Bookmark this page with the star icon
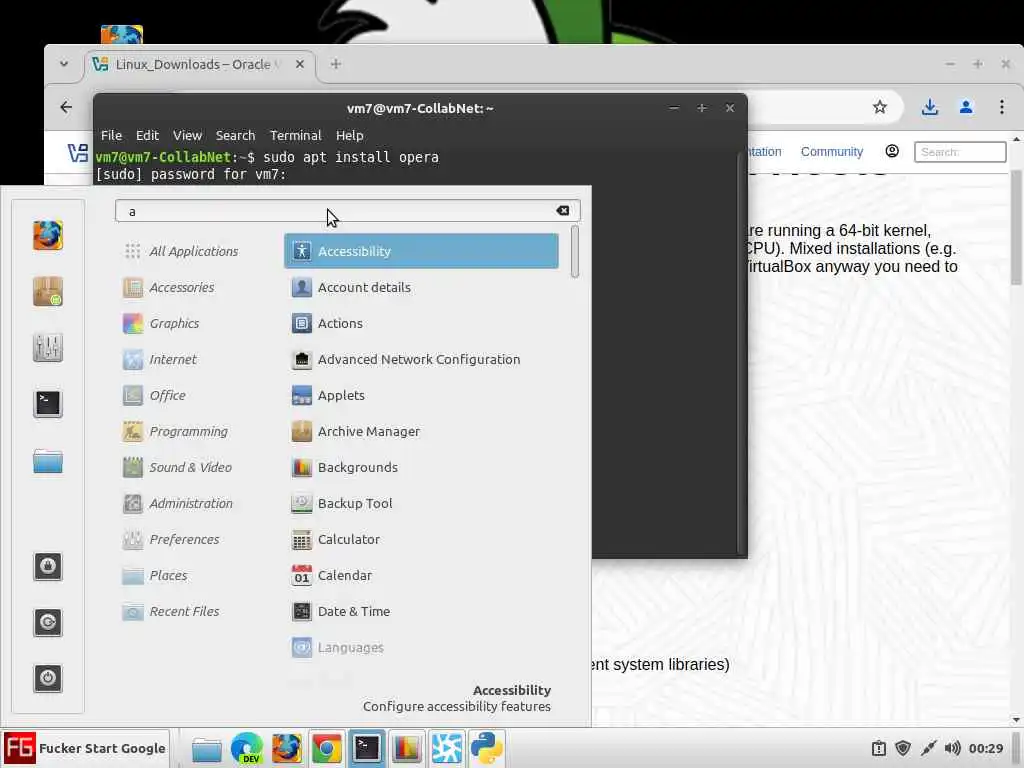 click(880, 107)
